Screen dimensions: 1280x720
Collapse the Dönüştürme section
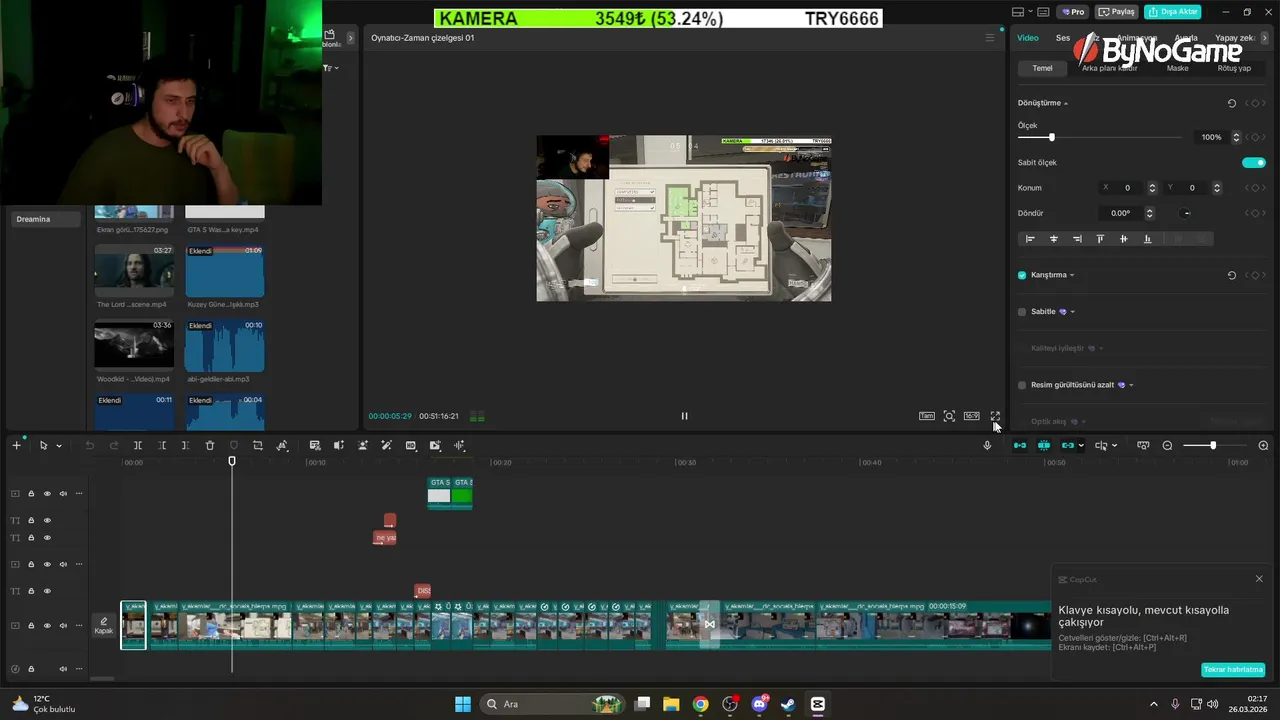(1066, 104)
